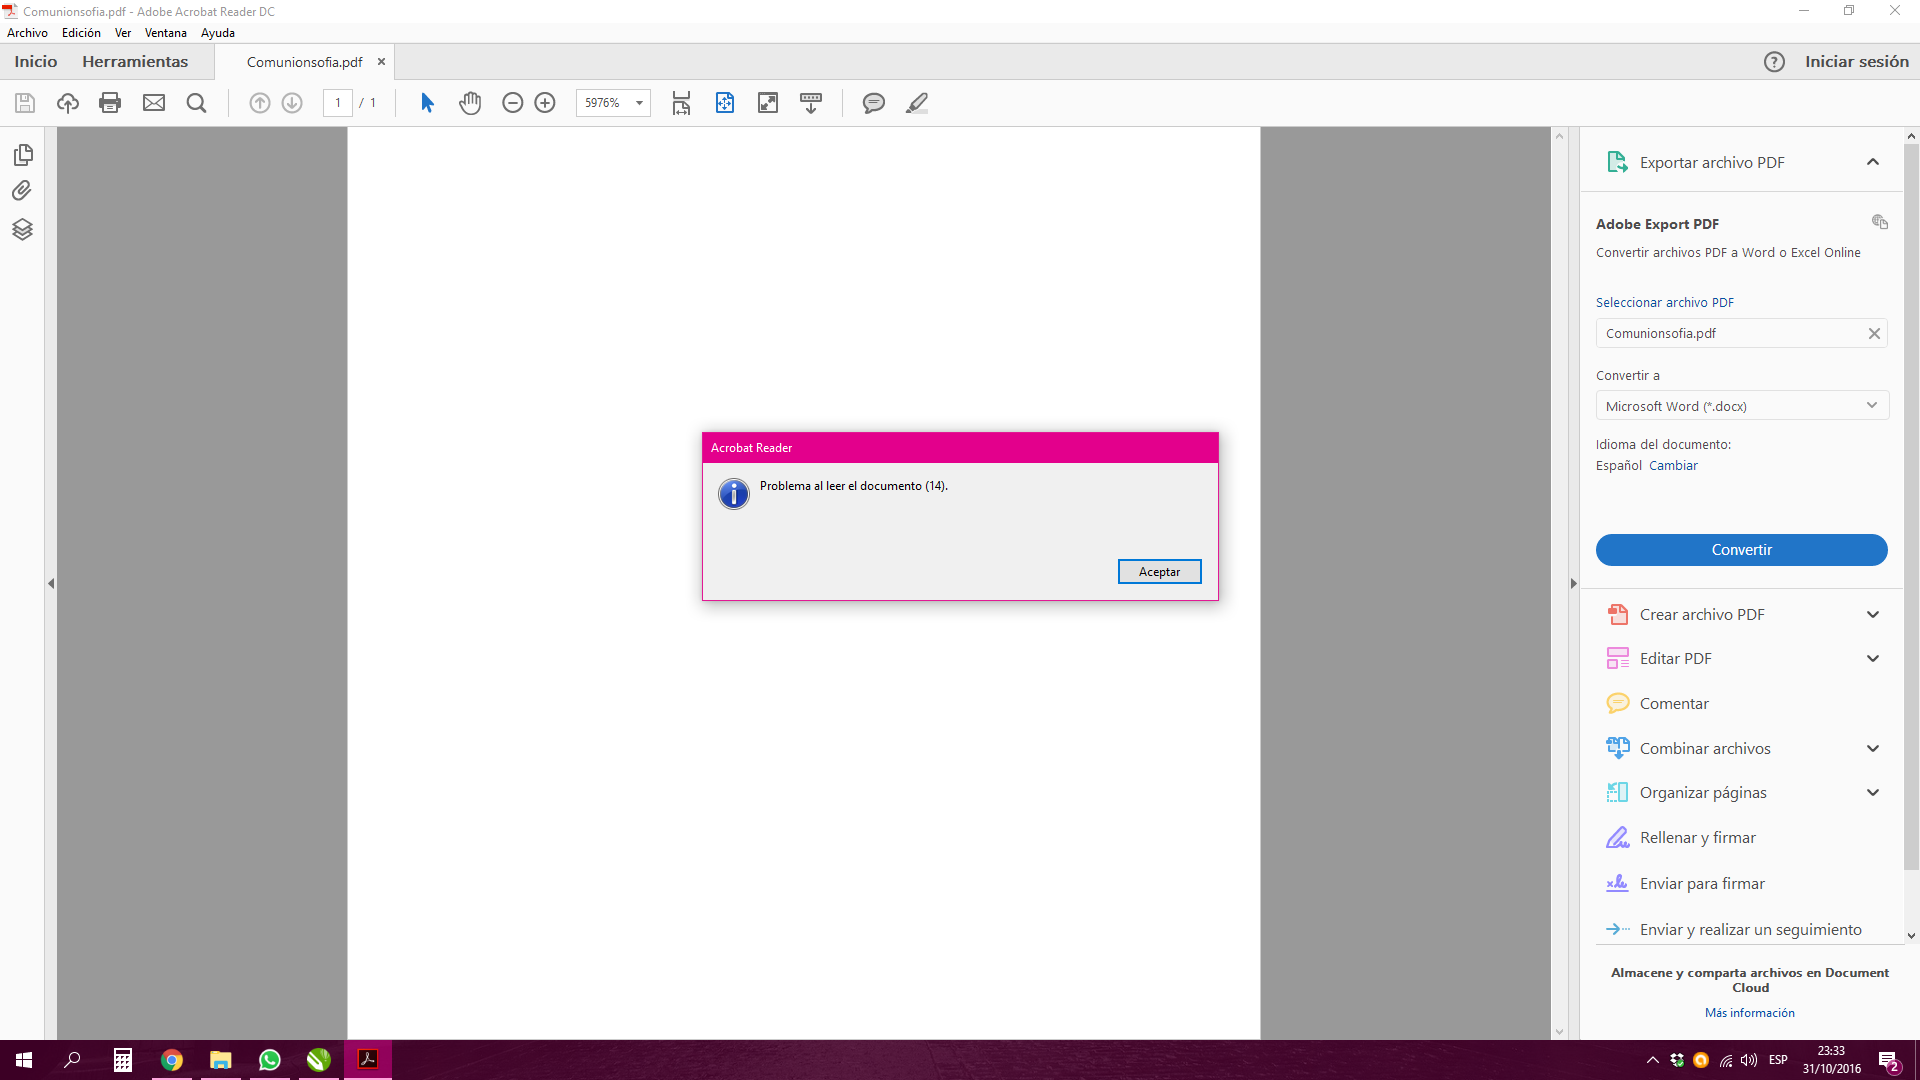Close the Comunionsofia.pdf tab
This screenshot has width=1920, height=1080.
pyautogui.click(x=381, y=62)
